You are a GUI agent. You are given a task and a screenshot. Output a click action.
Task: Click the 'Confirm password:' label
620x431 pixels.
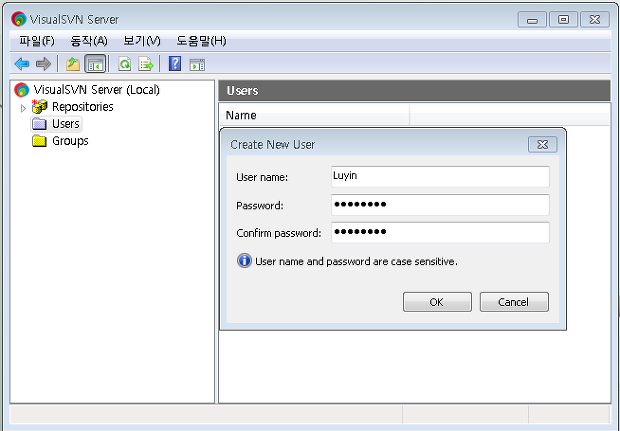pyautogui.click(x=279, y=233)
